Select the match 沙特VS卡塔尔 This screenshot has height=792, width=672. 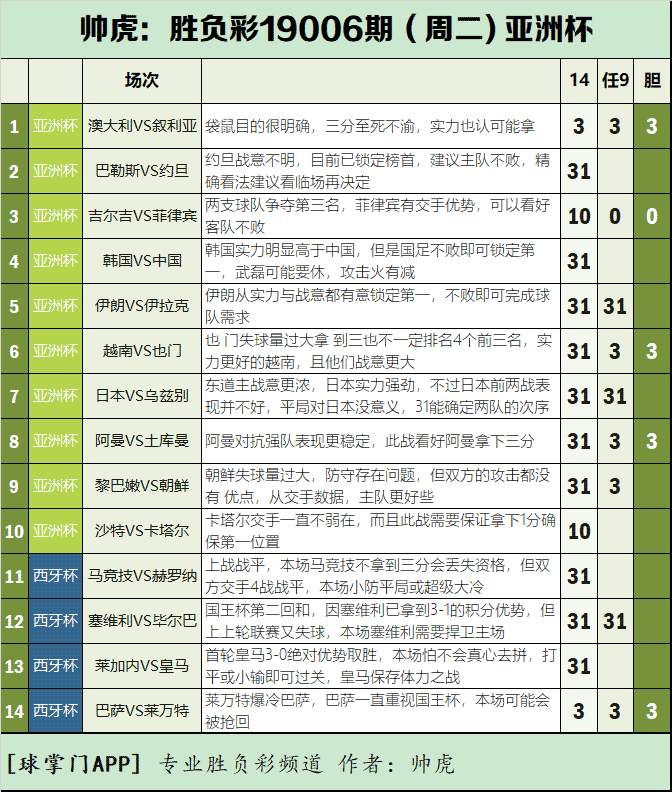(142, 531)
